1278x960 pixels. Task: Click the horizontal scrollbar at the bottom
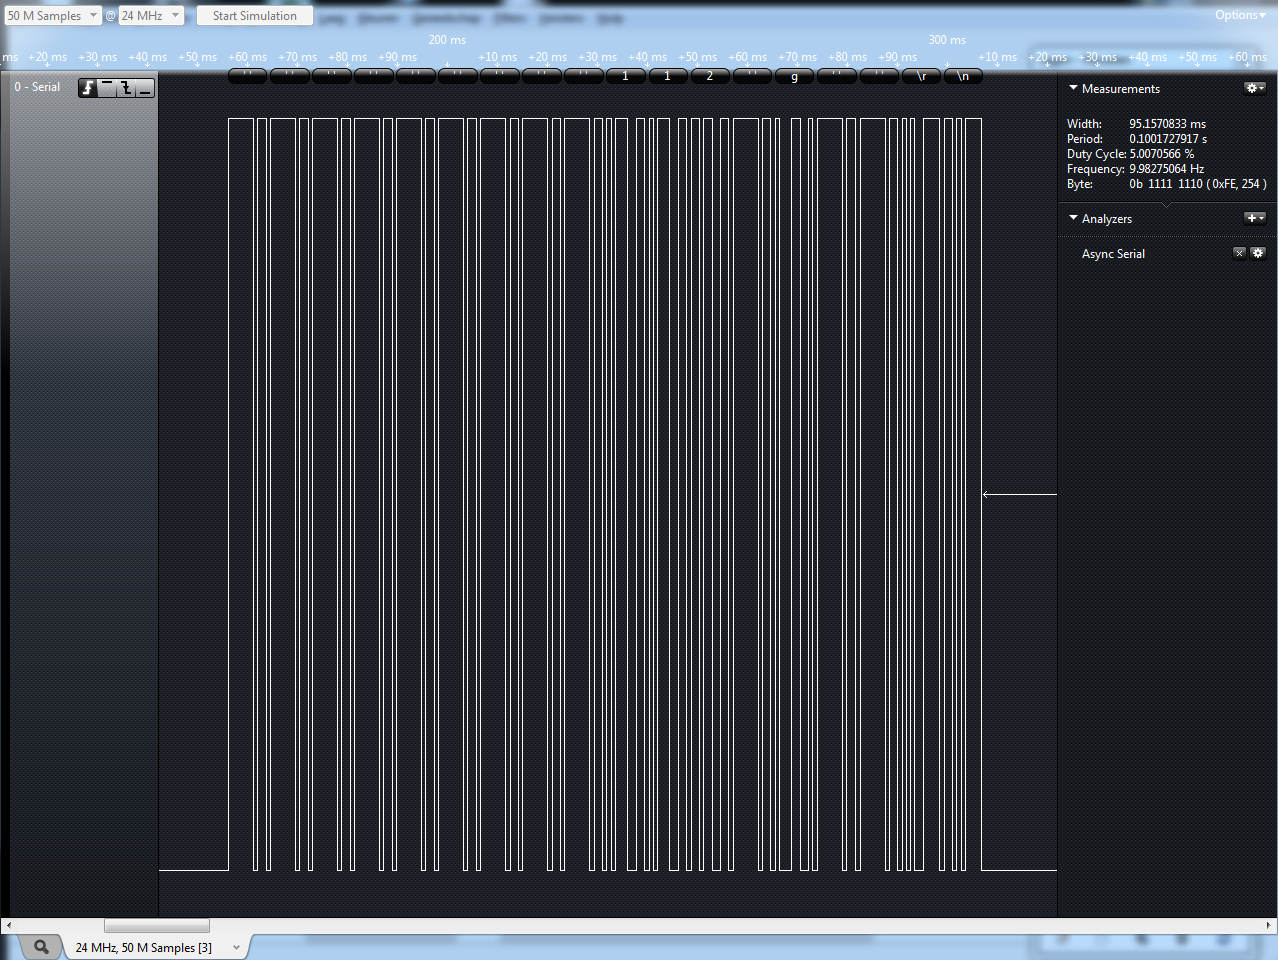click(x=155, y=925)
